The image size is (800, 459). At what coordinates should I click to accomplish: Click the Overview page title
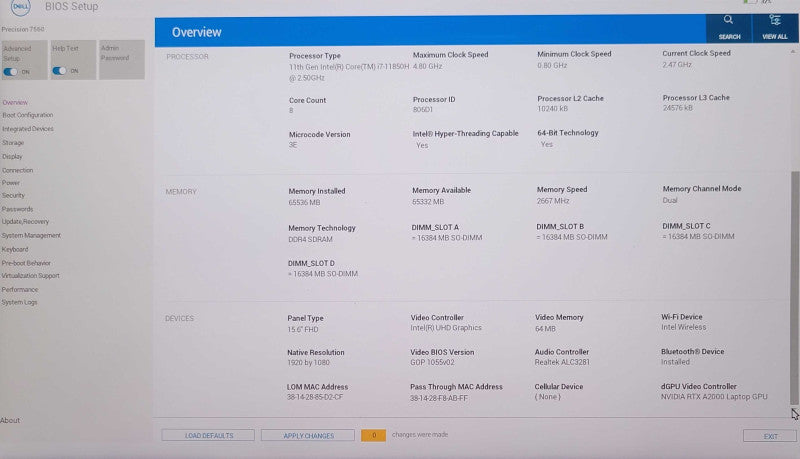pyautogui.click(x=196, y=32)
